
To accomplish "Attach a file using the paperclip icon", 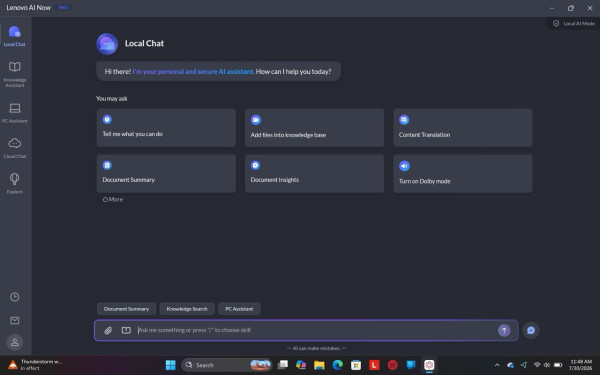I will 108,330.
